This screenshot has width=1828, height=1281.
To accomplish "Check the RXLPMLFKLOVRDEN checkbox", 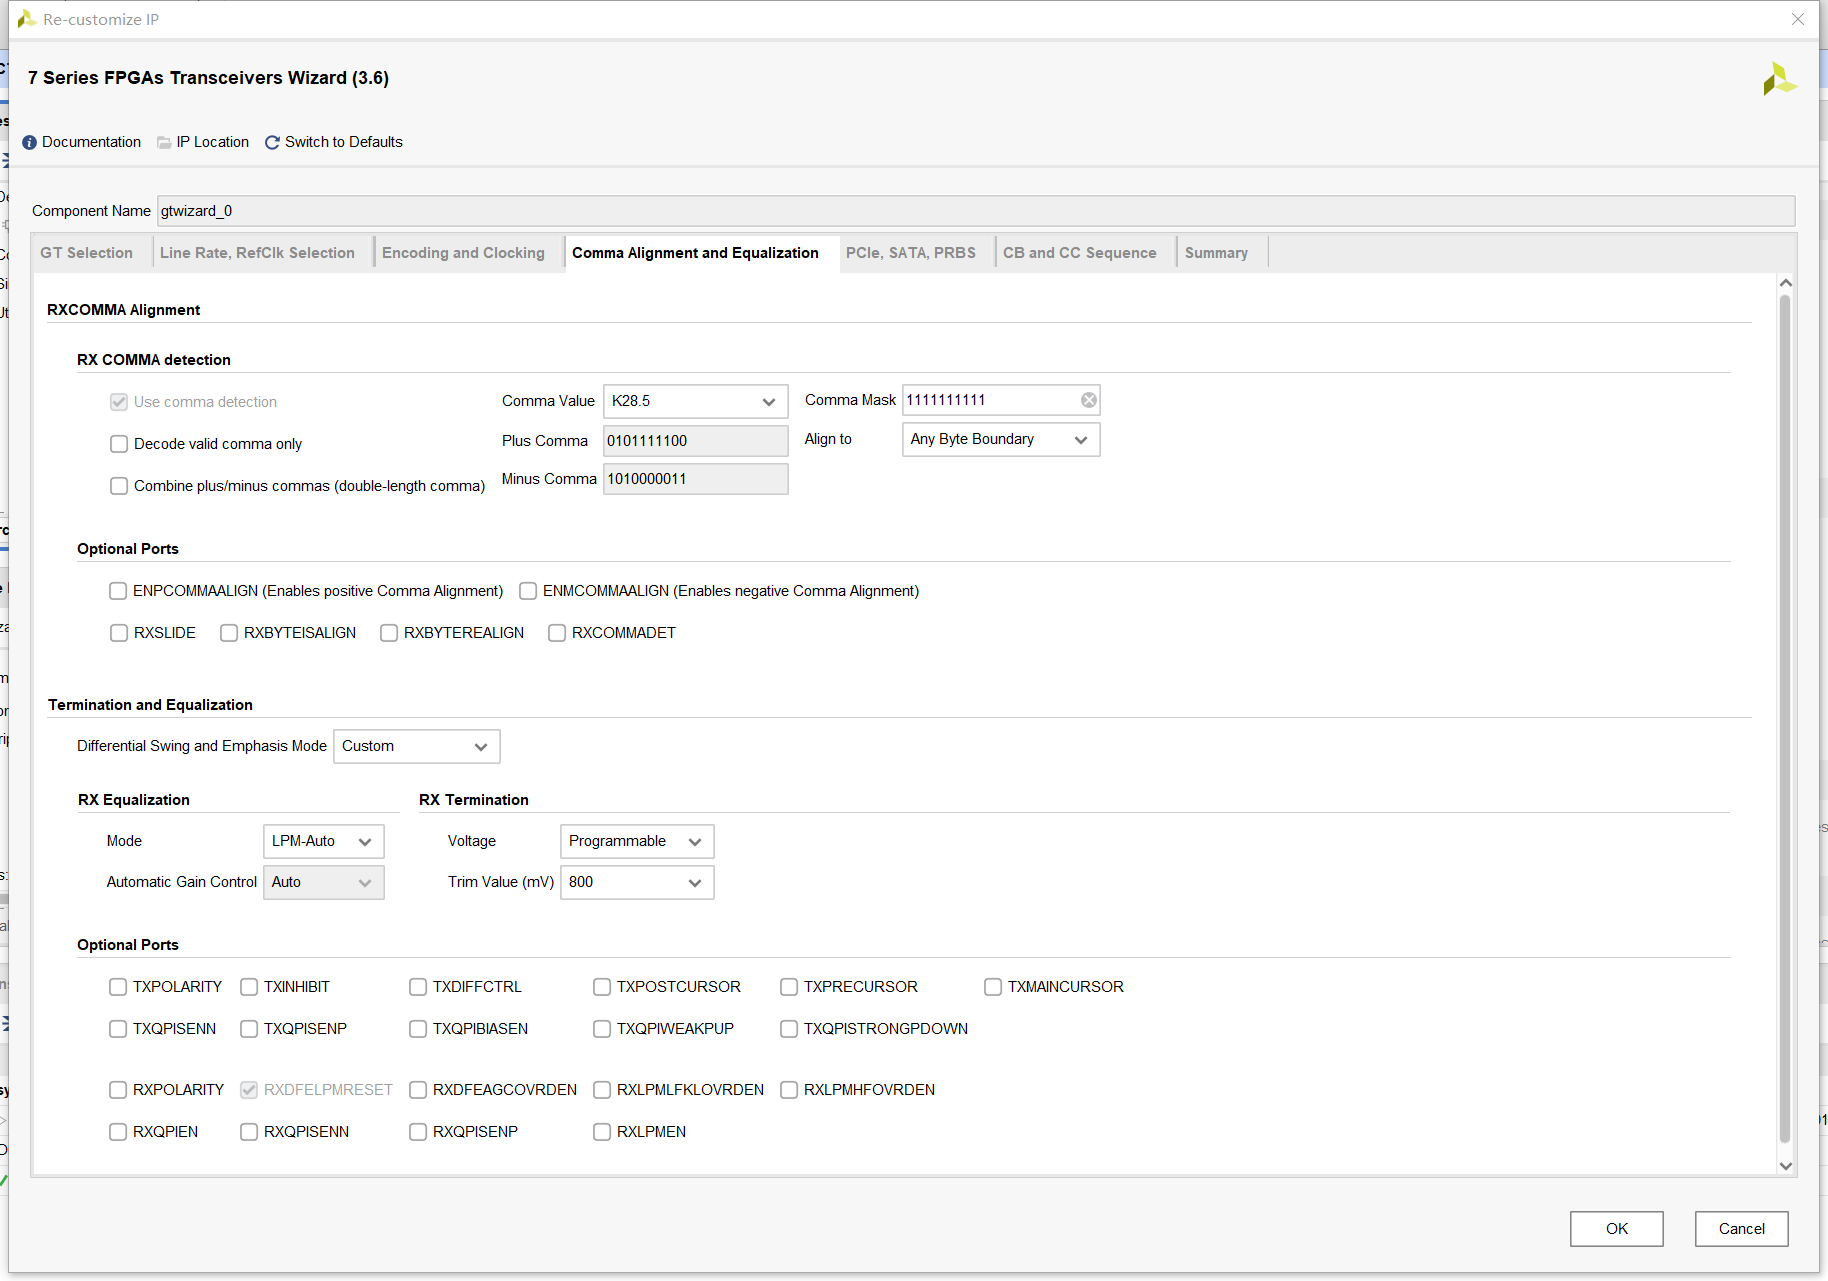I will (602, 1090).
